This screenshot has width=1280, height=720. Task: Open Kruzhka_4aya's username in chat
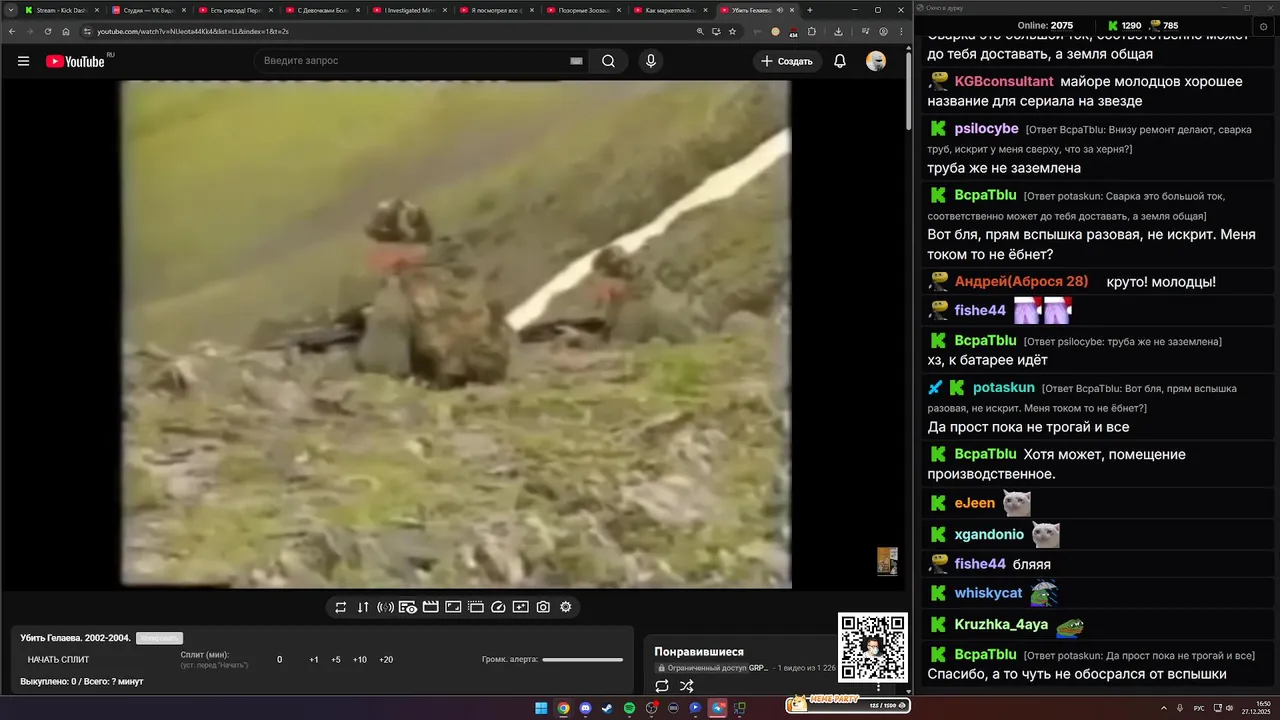point(1001,625)
